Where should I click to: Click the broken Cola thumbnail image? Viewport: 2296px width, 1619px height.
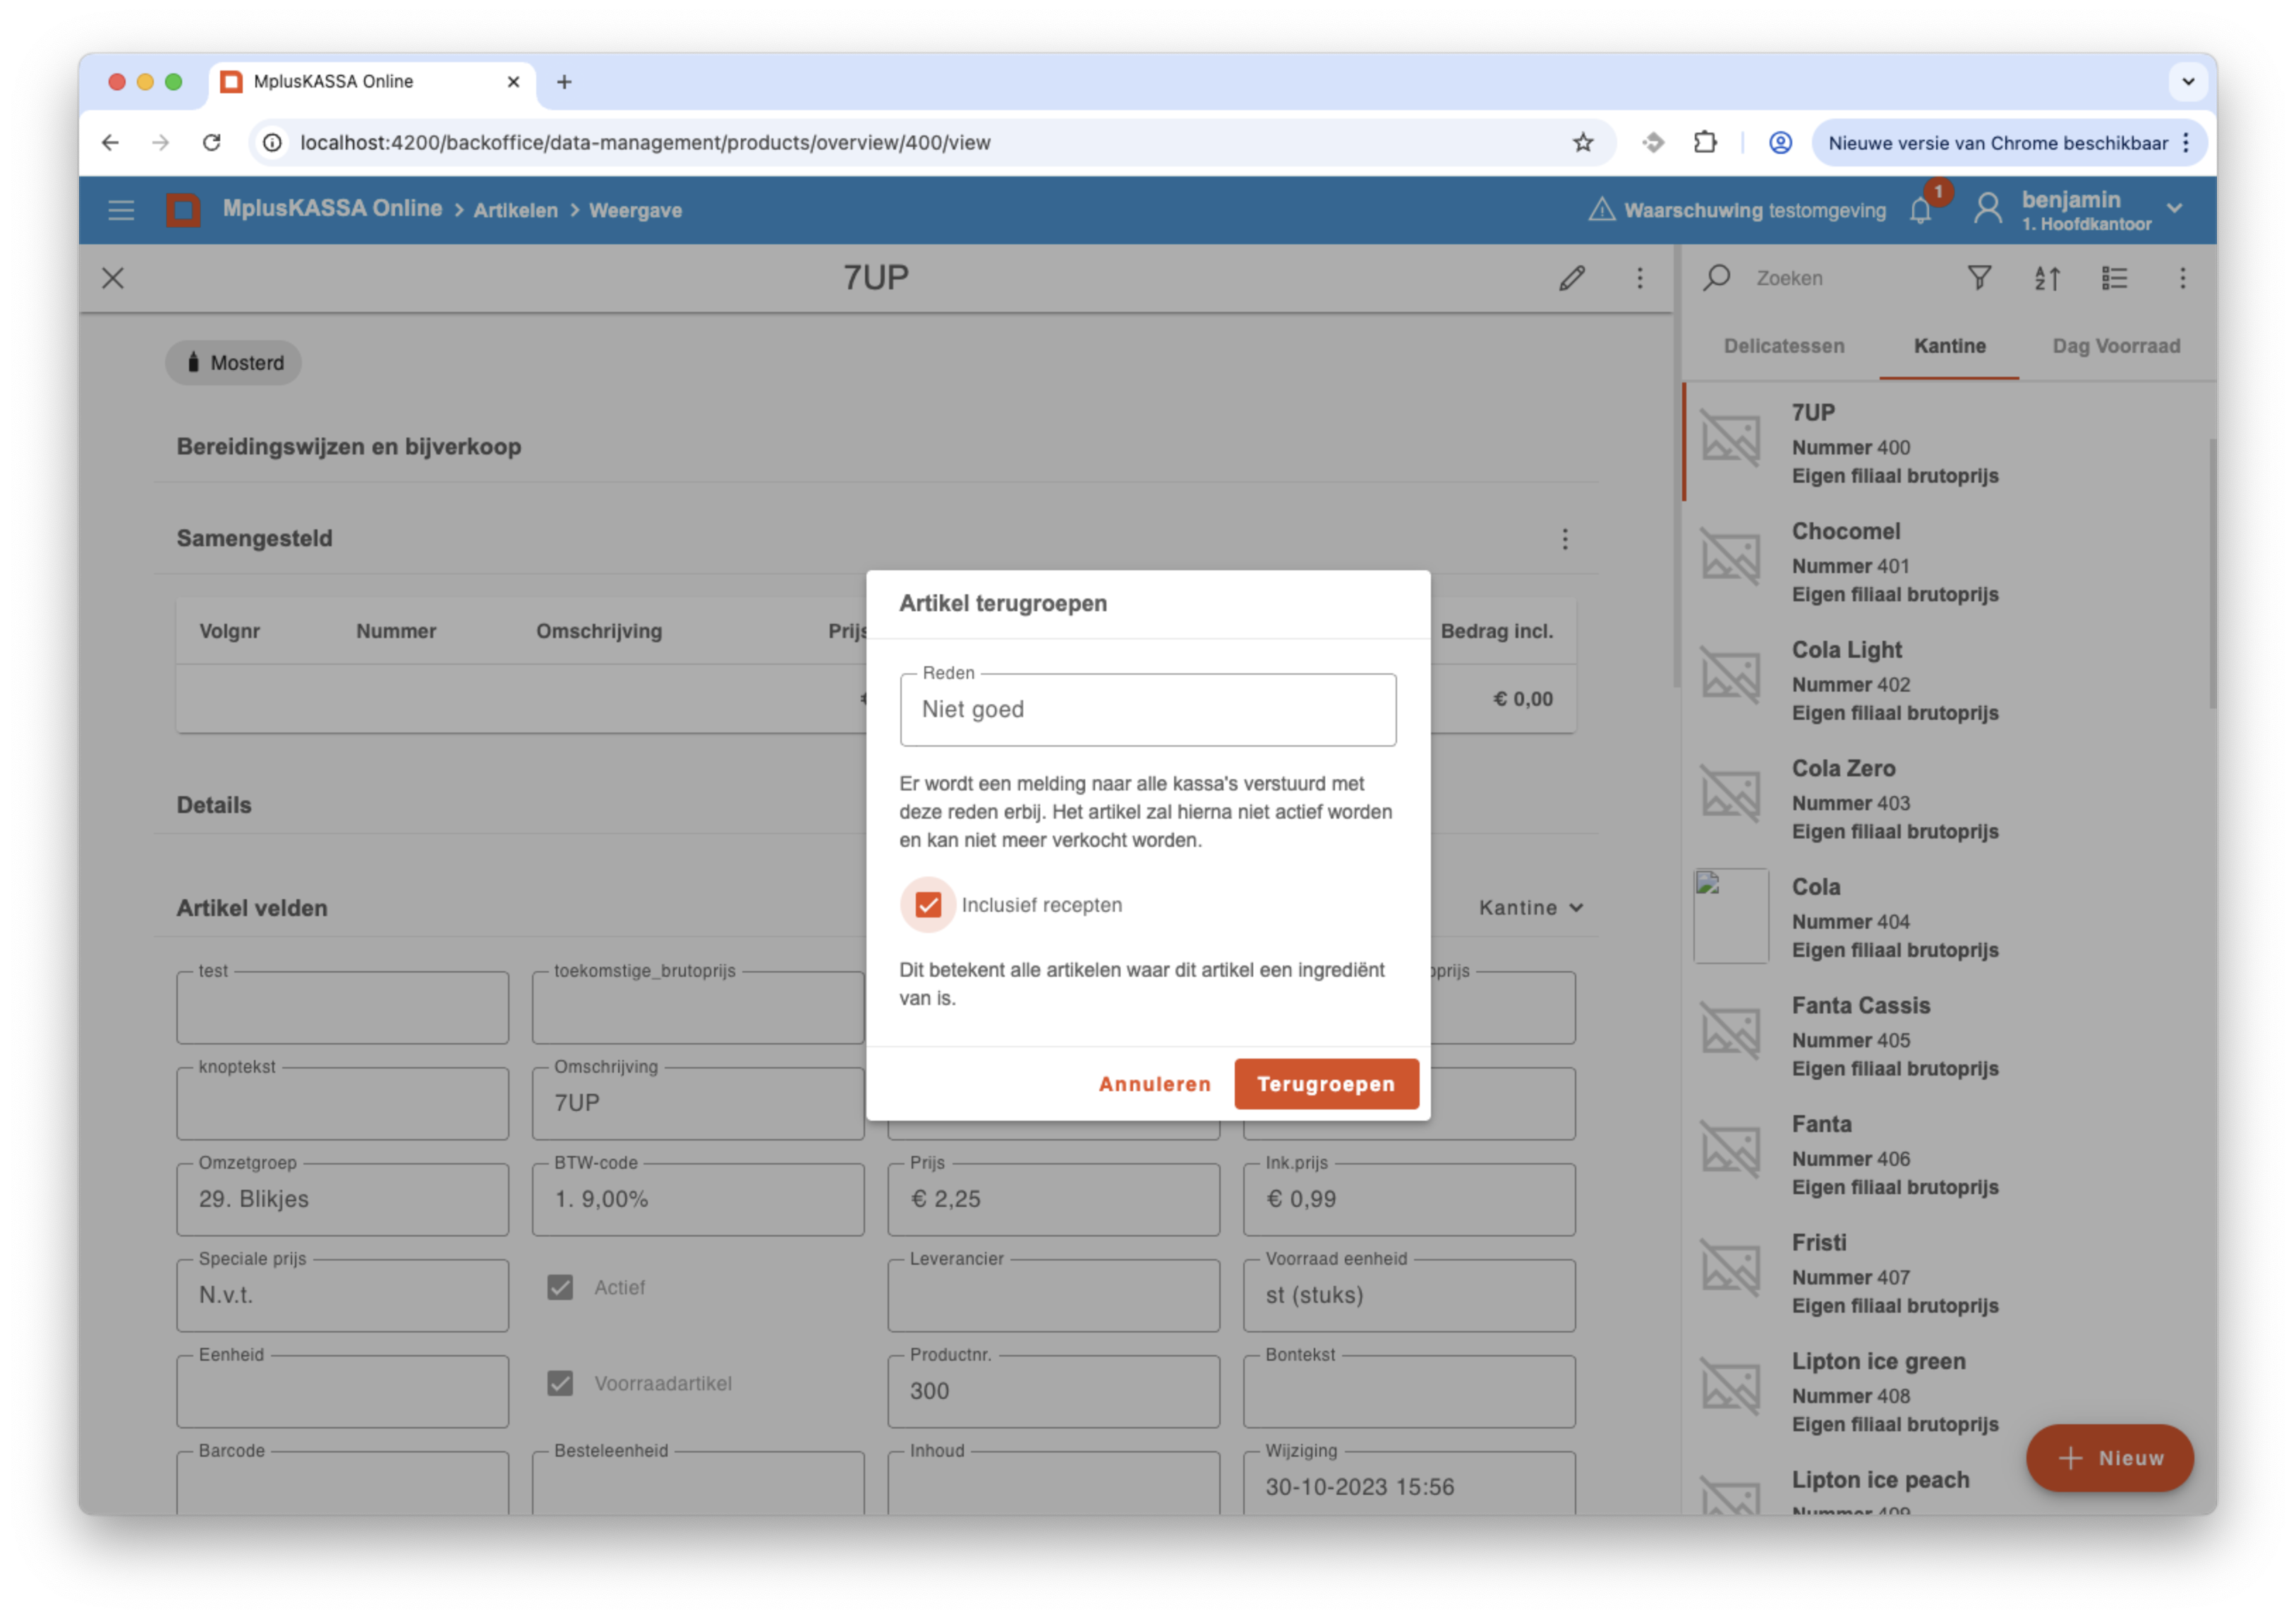(1731, 915)
